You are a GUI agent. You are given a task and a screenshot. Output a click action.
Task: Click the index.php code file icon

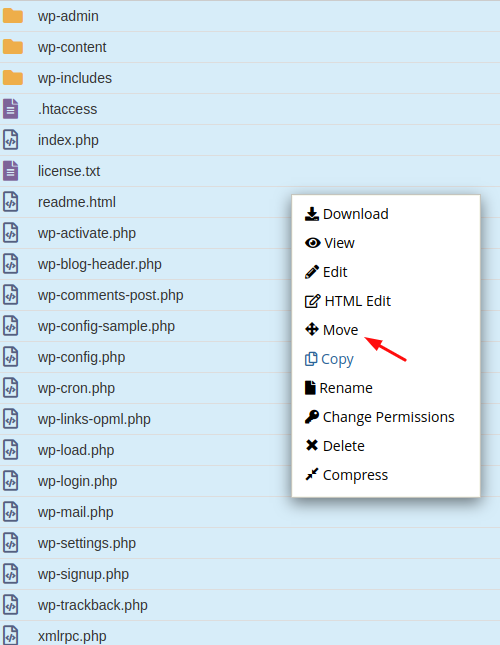tap(11, 140)
